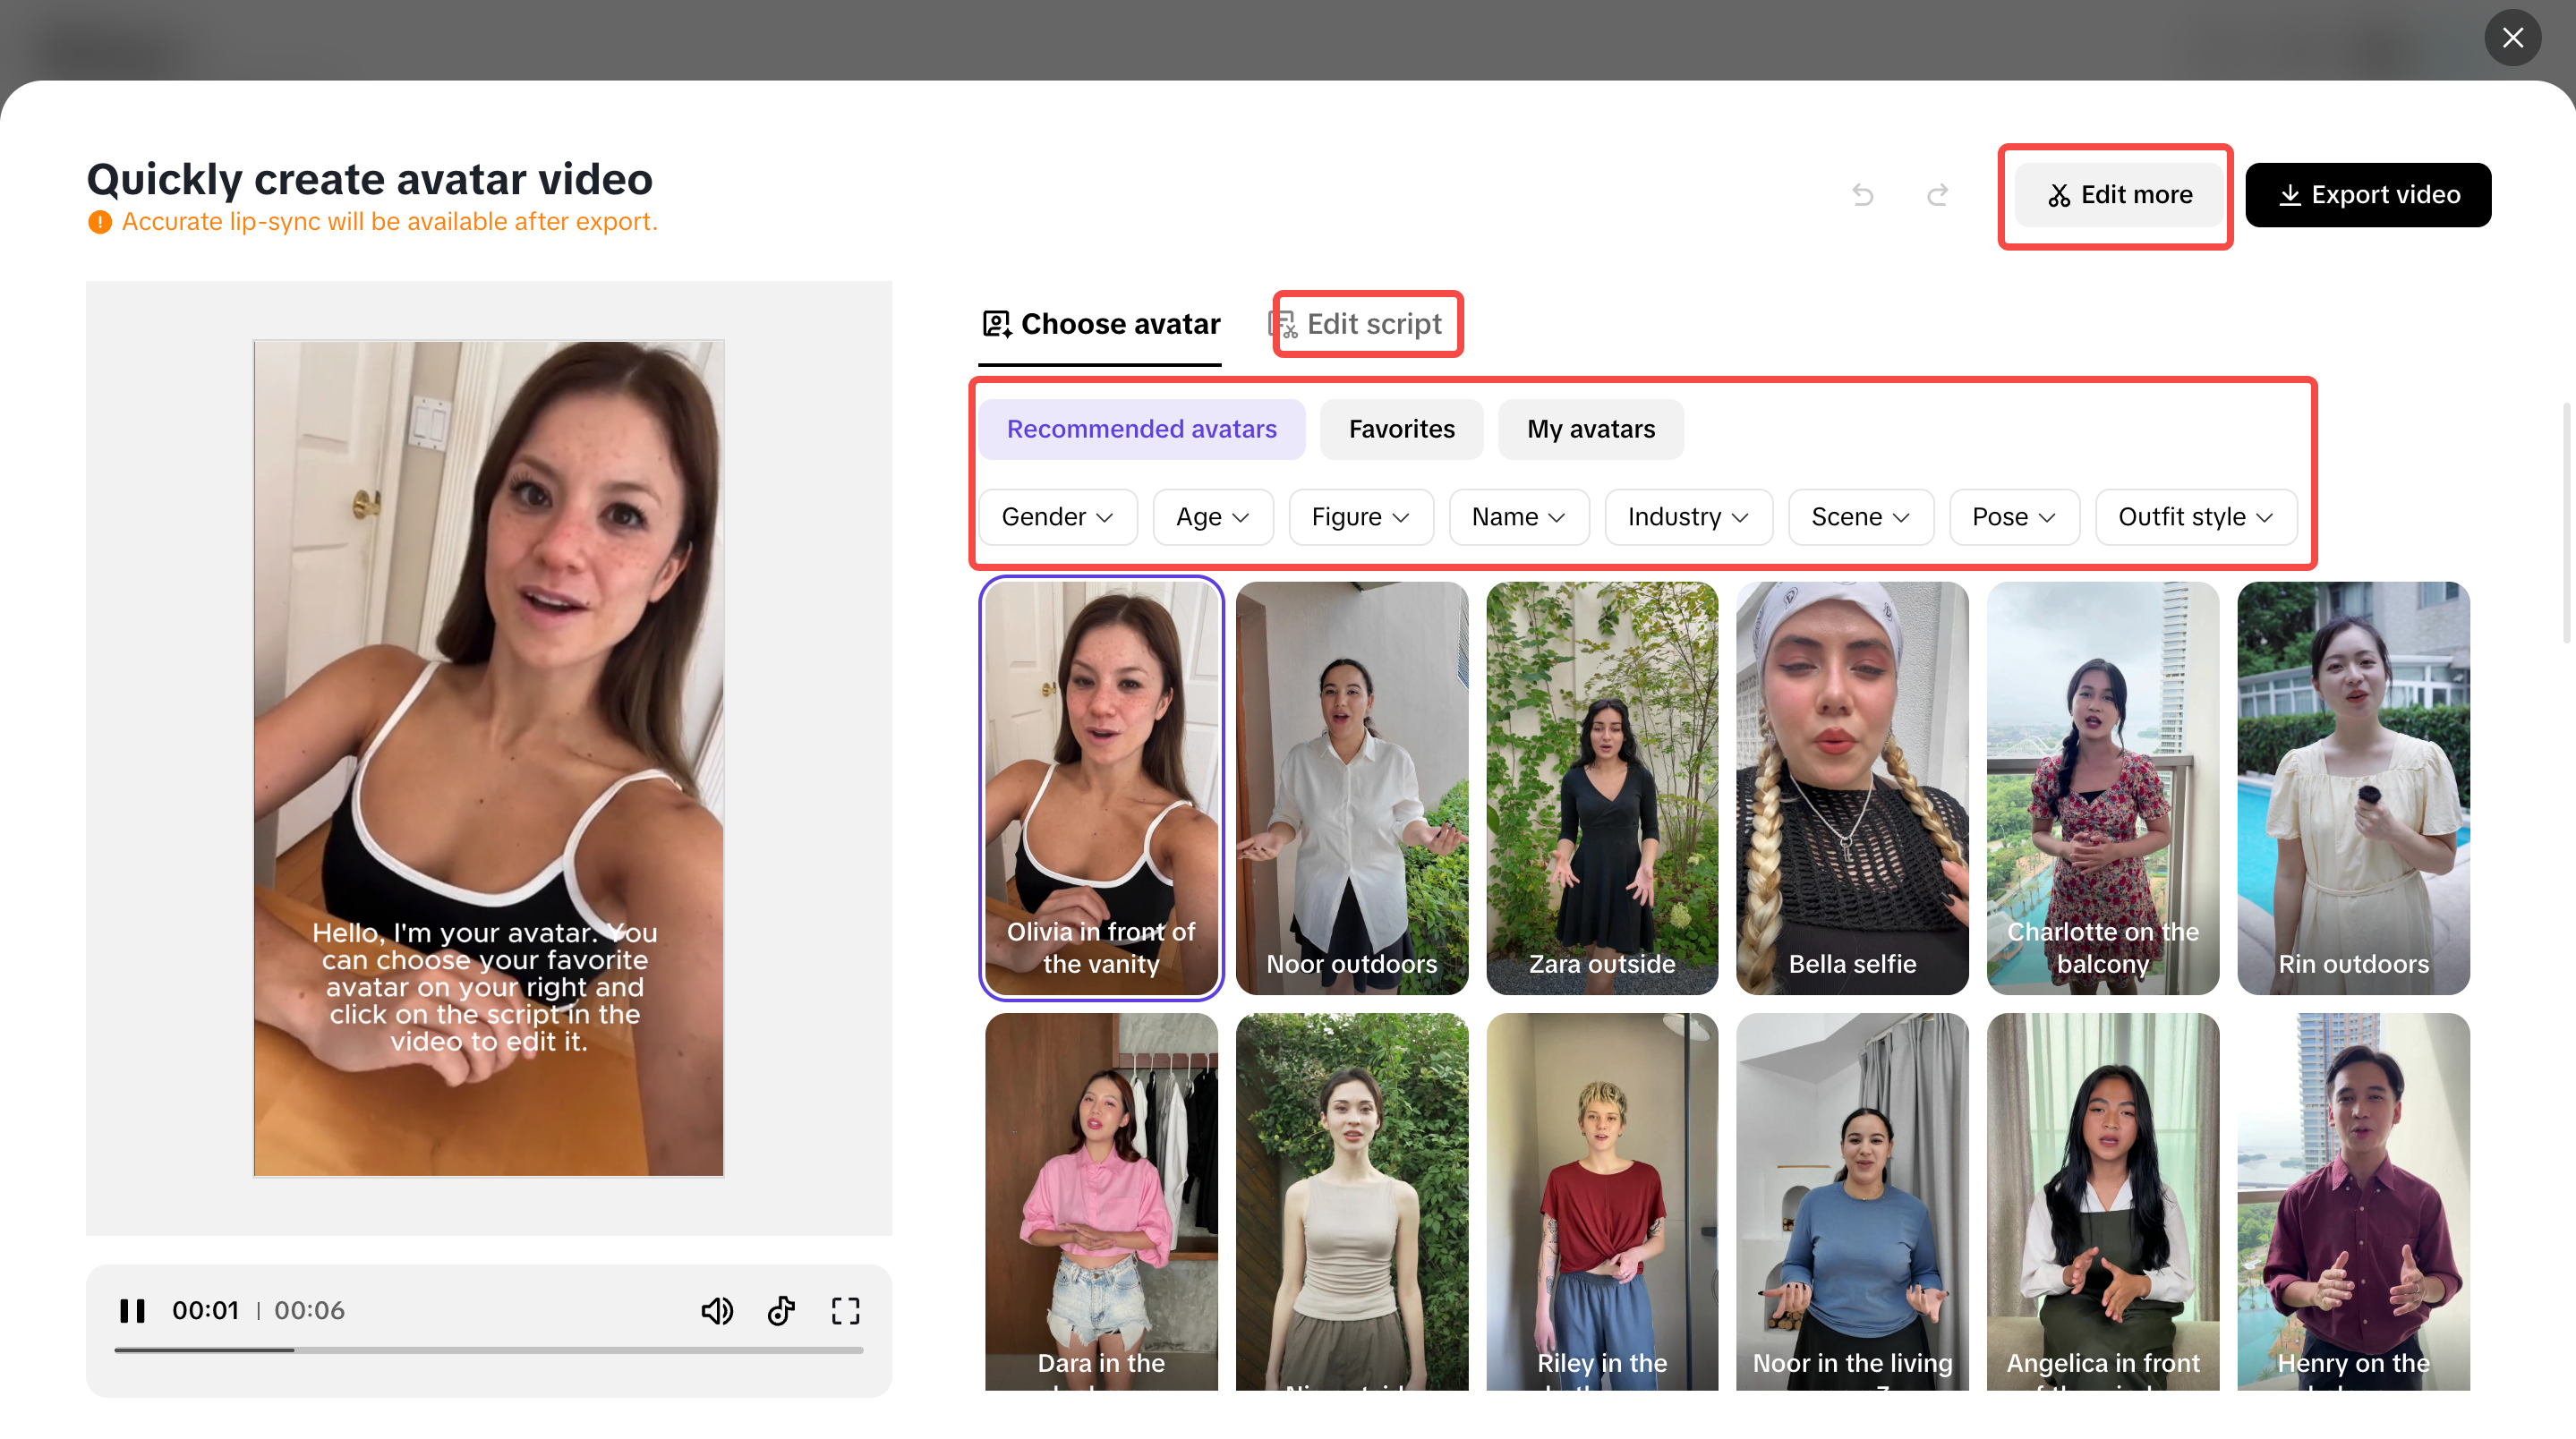
Task: Click the Edit more button
Action: (x=2119, y=195)
